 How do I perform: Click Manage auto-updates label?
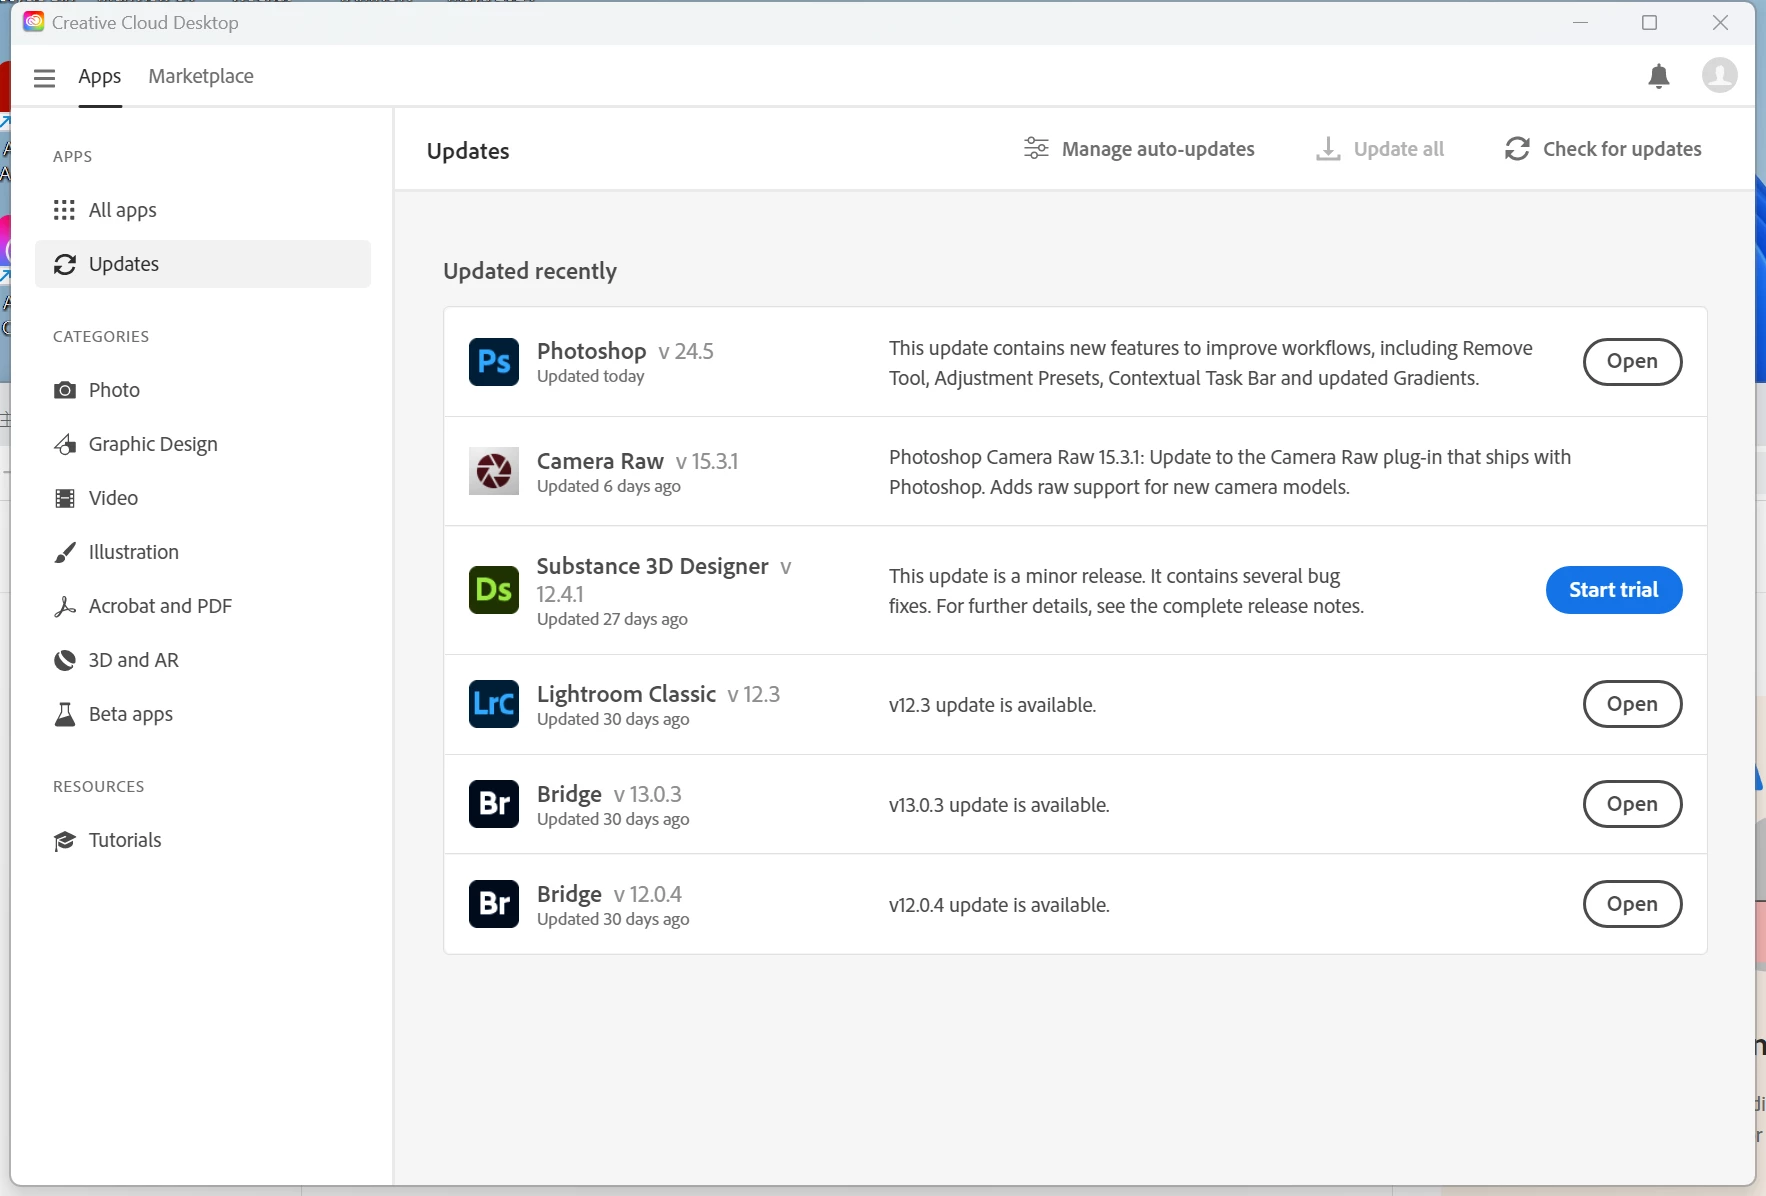(1158, 149)
